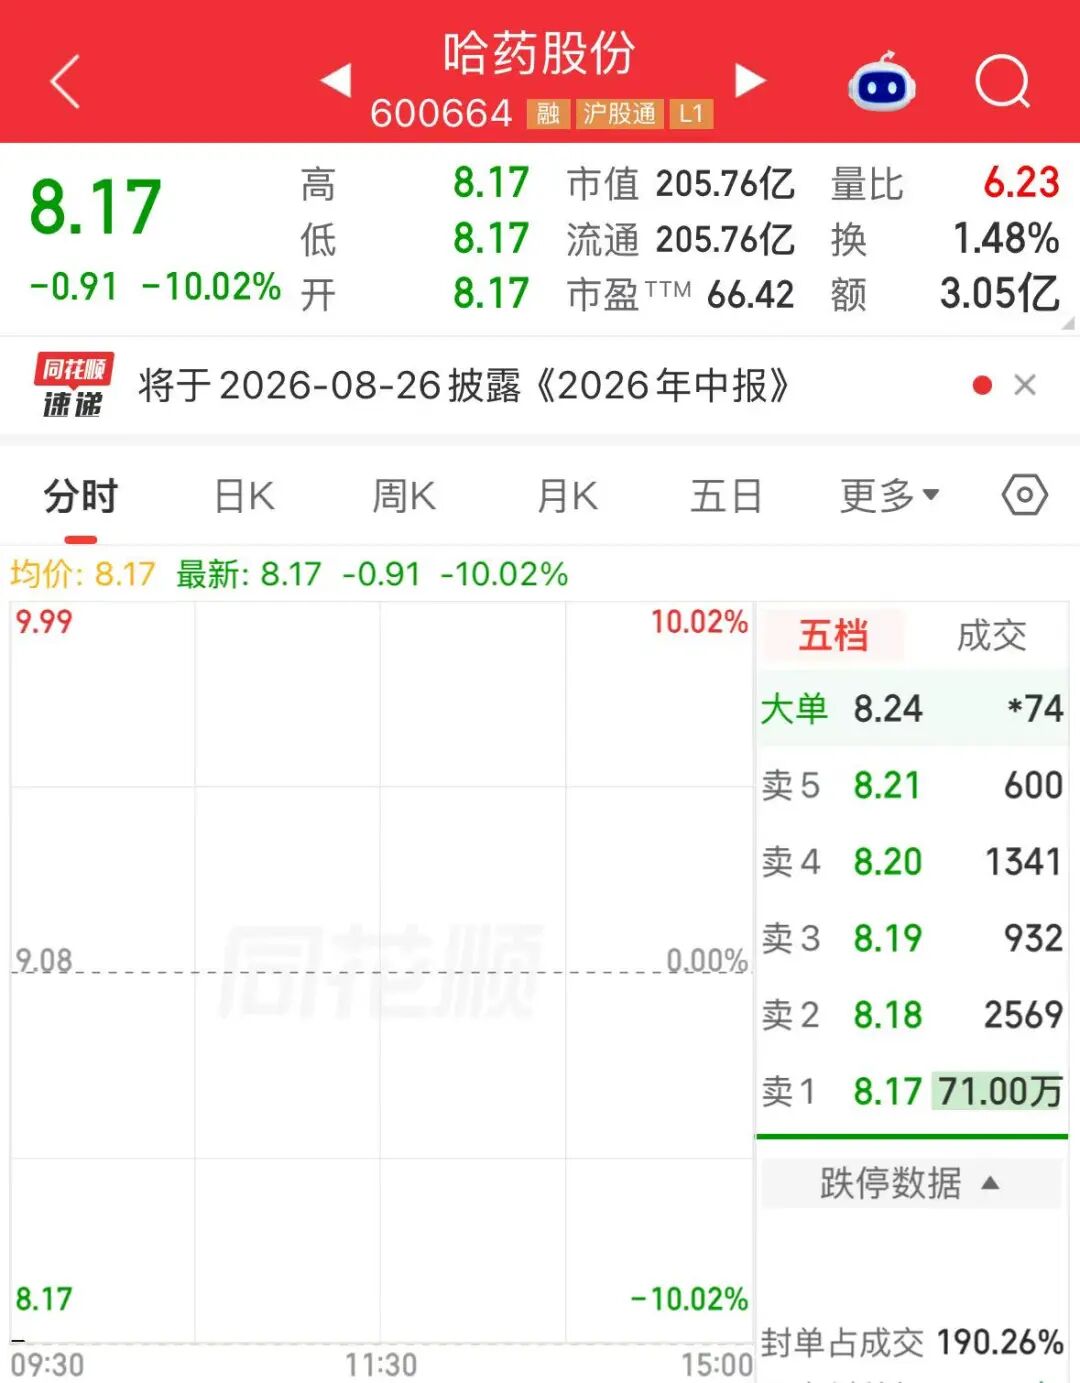Select the 周K chart tab
The image size is (1080, 1383).
(x=404, y=496)
